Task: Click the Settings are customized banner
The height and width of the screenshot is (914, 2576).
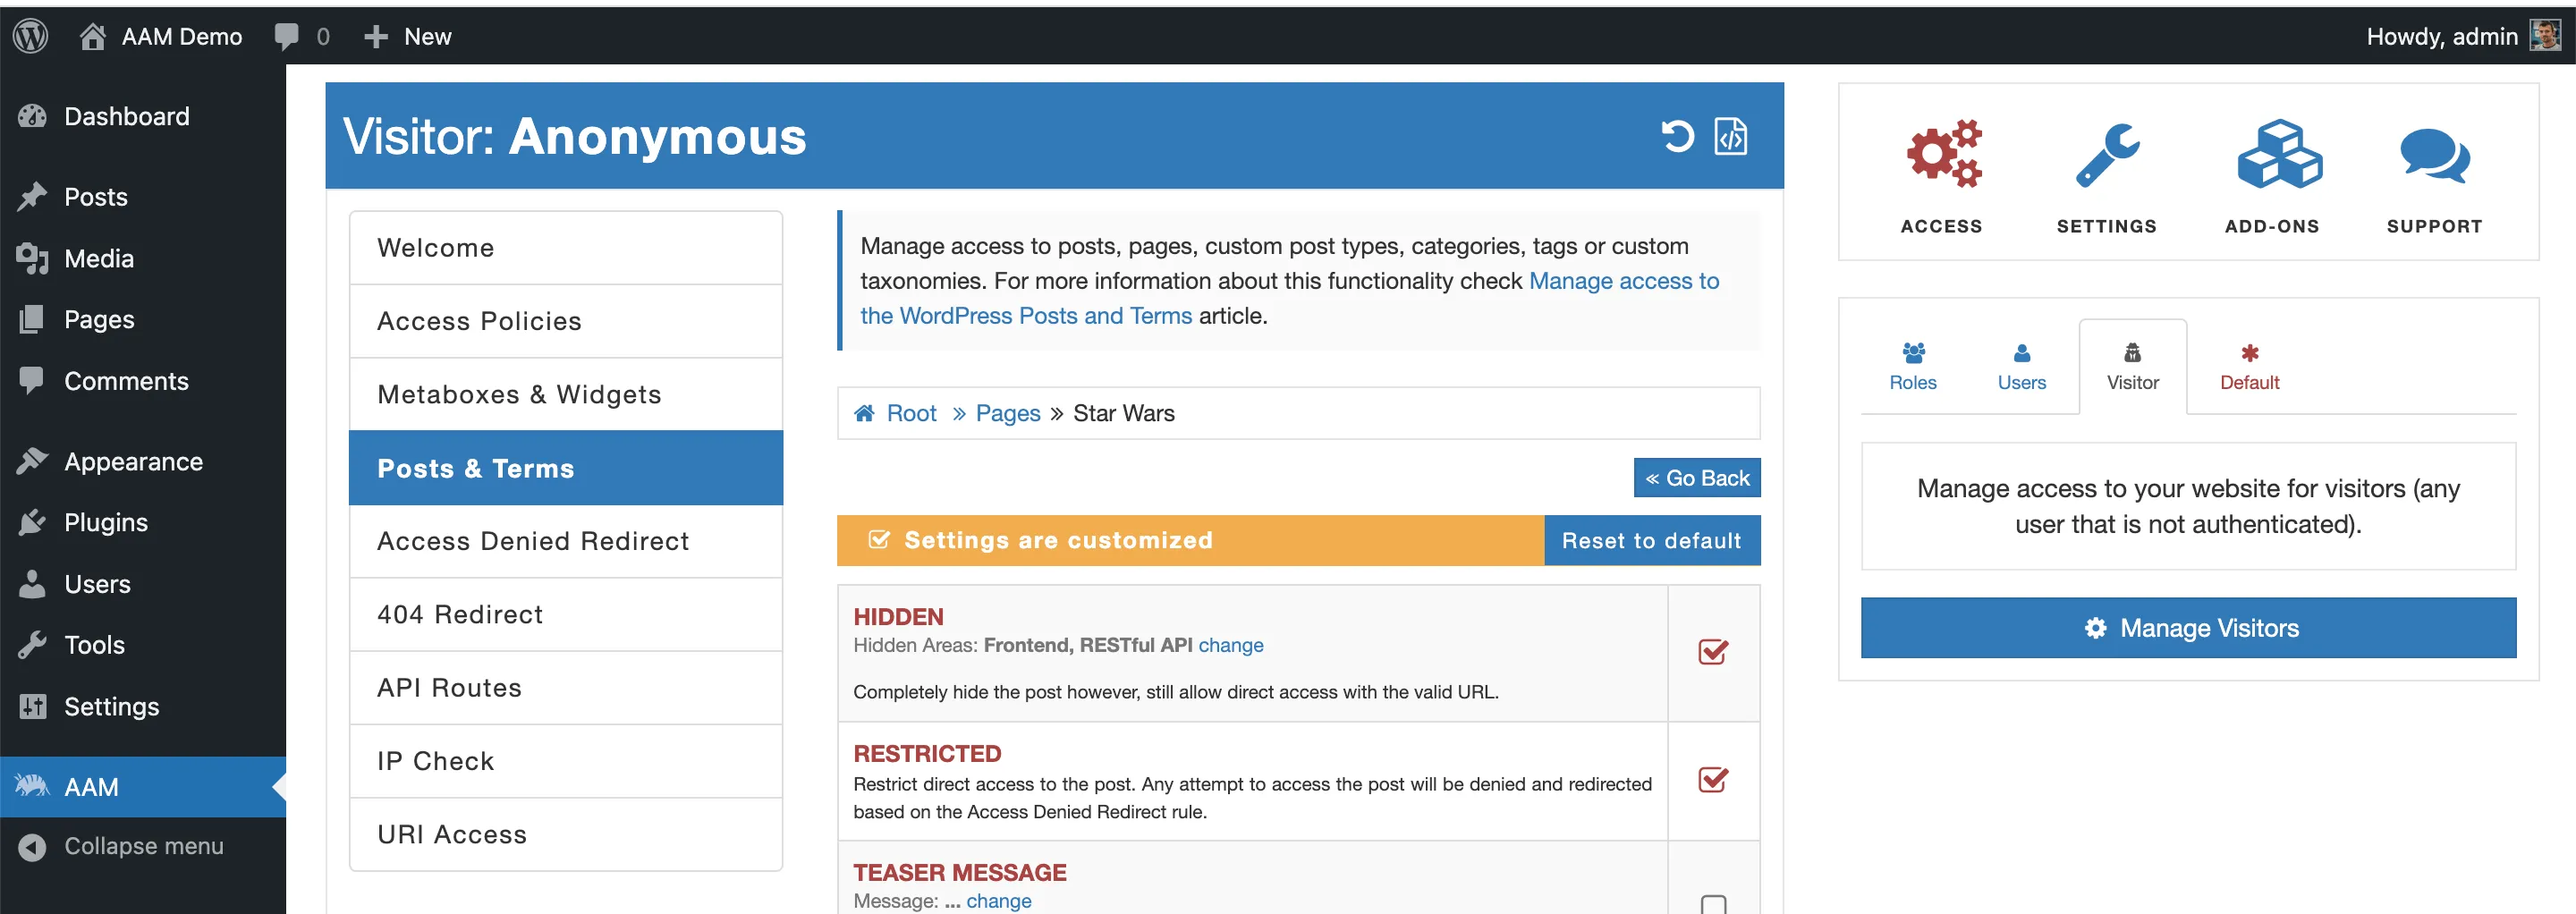Action: [x=1190, y=541]
